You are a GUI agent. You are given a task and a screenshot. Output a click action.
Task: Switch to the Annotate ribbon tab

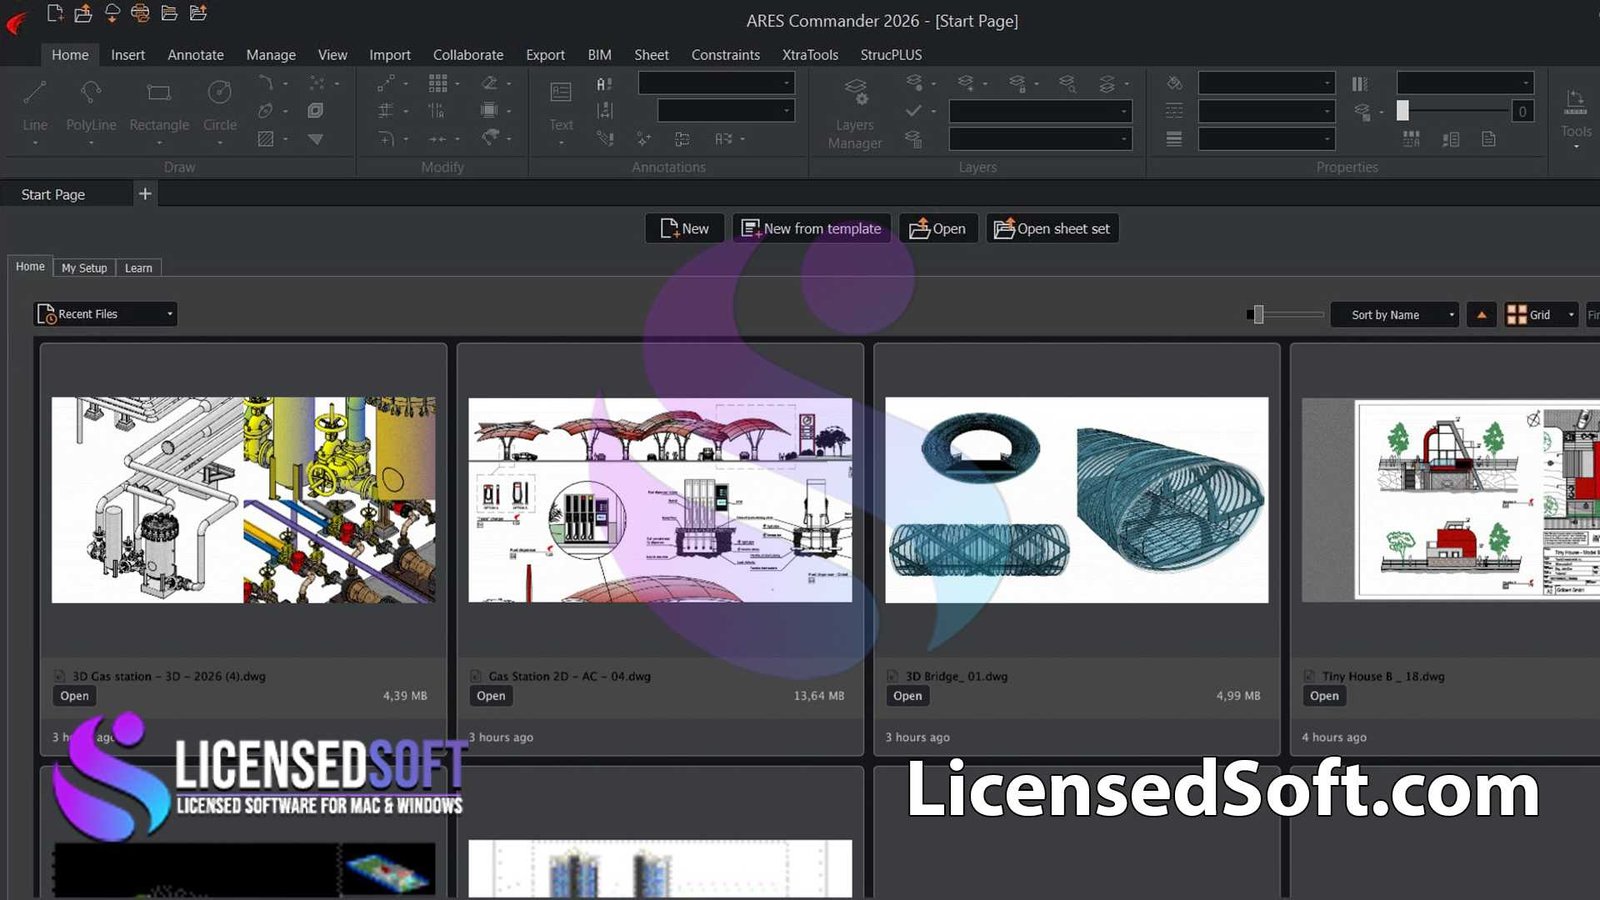pyautogui.click(x=196, y=55)
